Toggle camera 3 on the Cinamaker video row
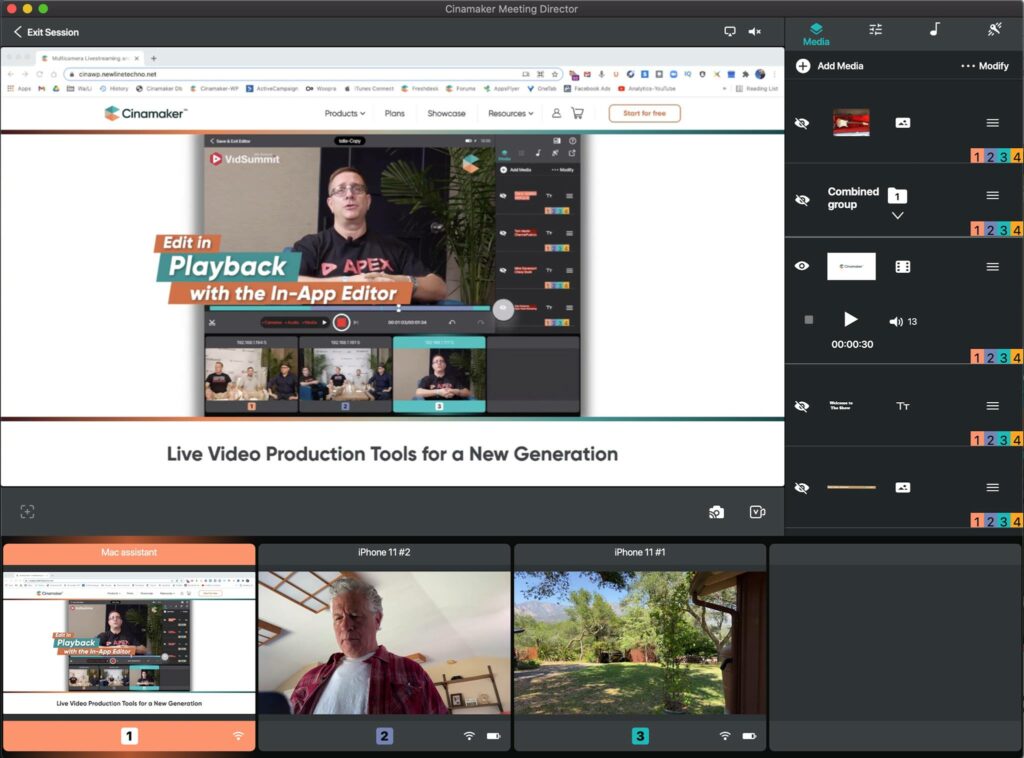This screenshot has height=758, width=1024. click(x=1004, y=357)
